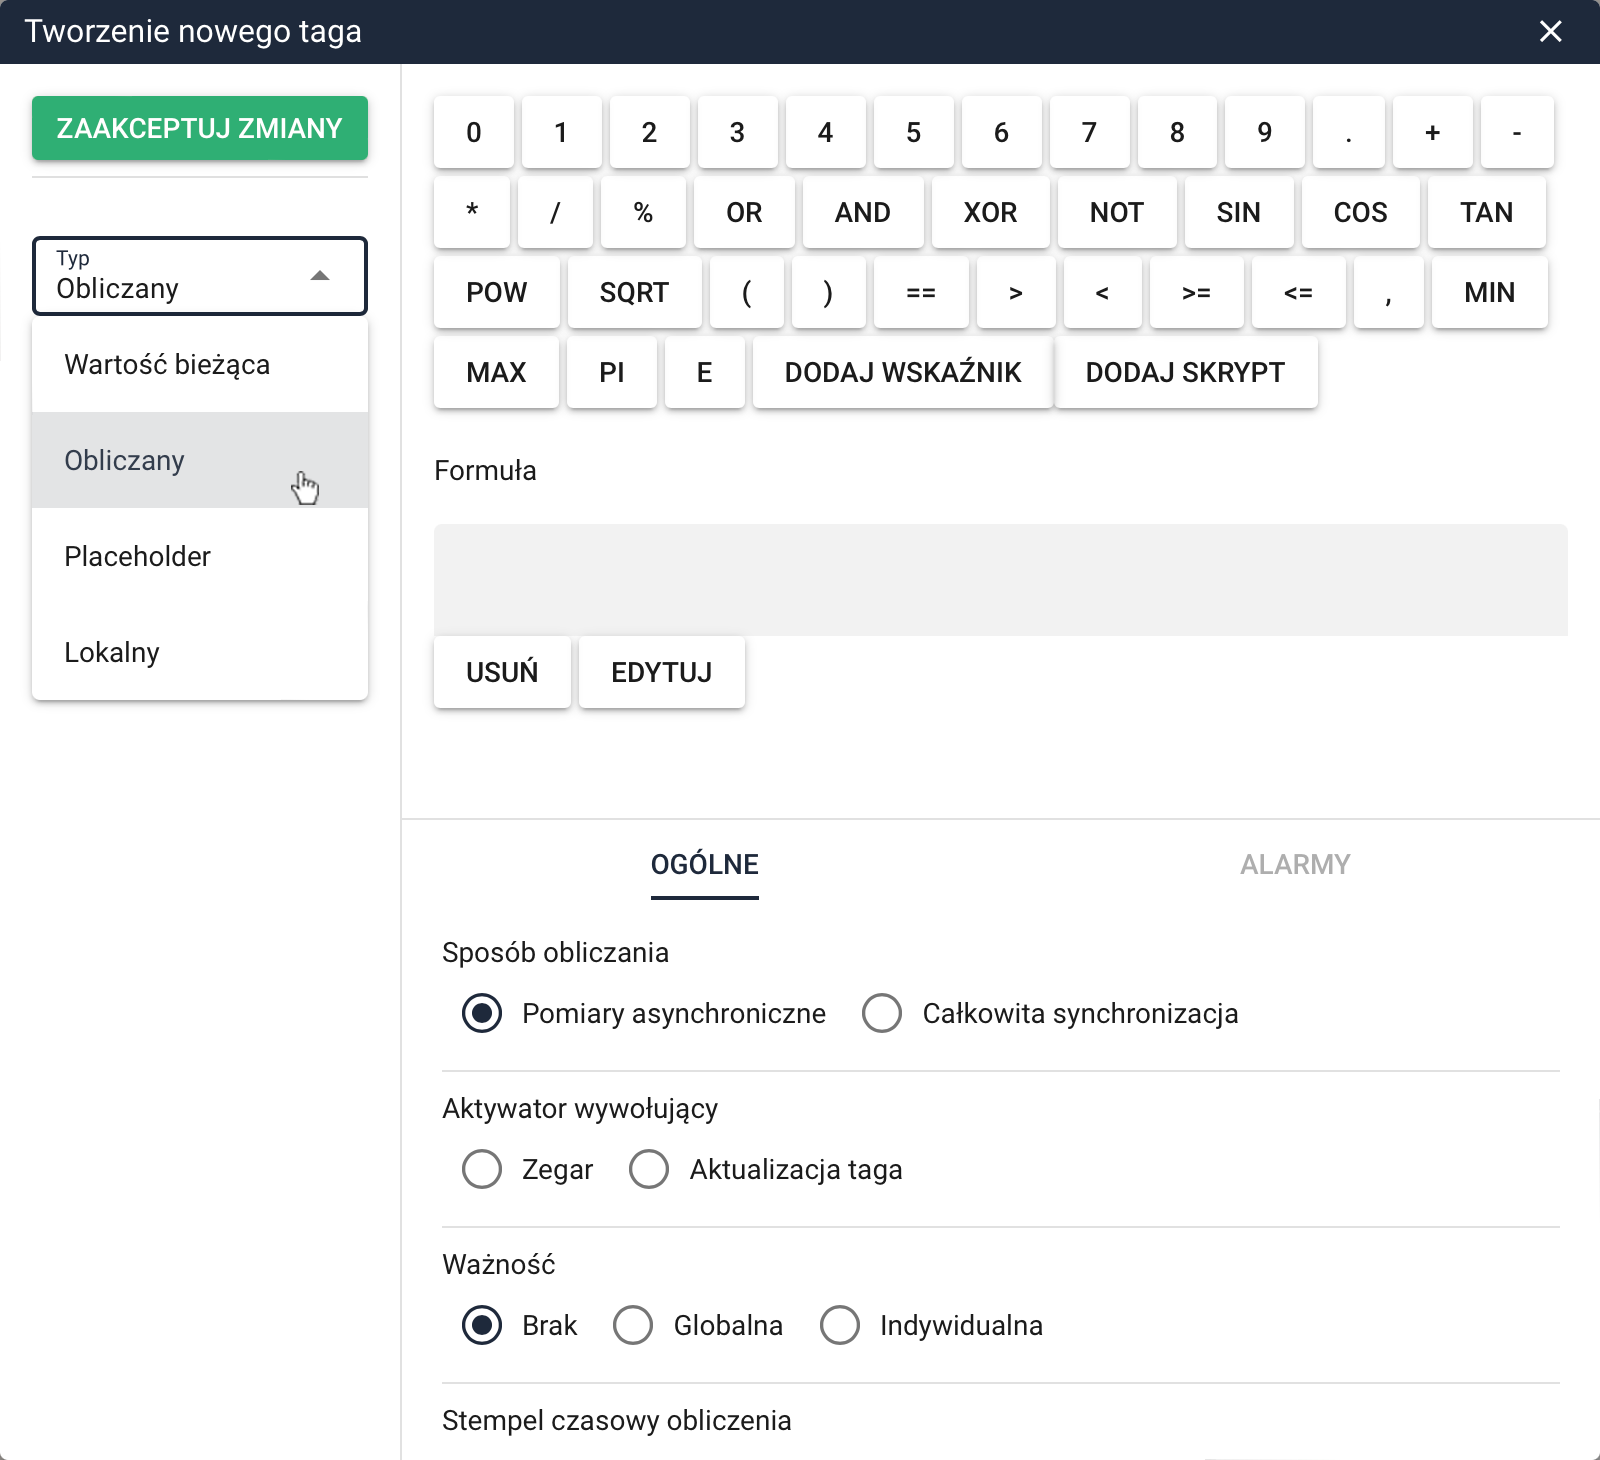This screenshot has width=1600, height=1460.
Task: Insert >= comparison operator
Action: (x=1197, y=292)
